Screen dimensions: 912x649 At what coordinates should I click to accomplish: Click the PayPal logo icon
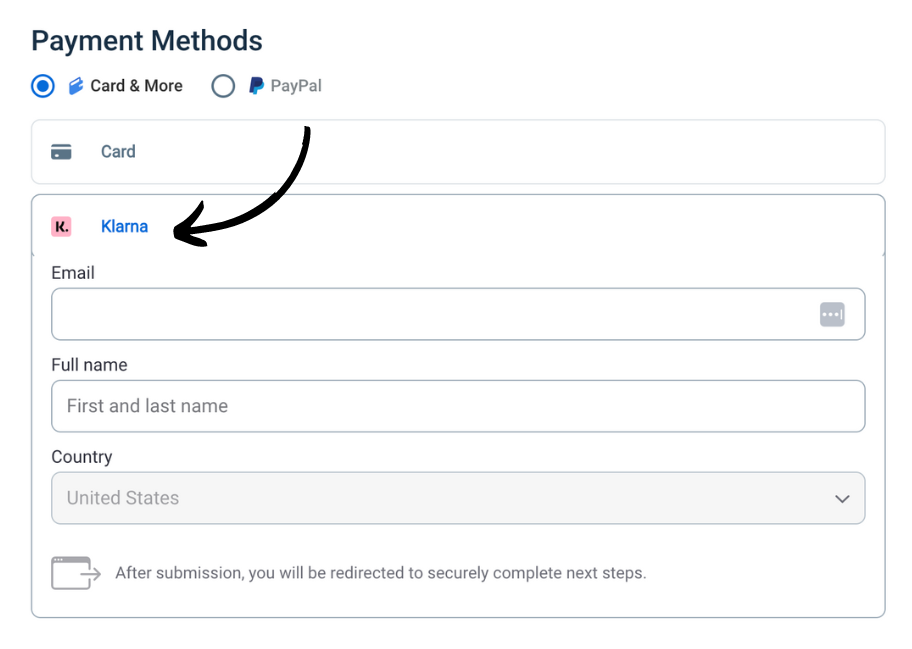pos(257,86)
